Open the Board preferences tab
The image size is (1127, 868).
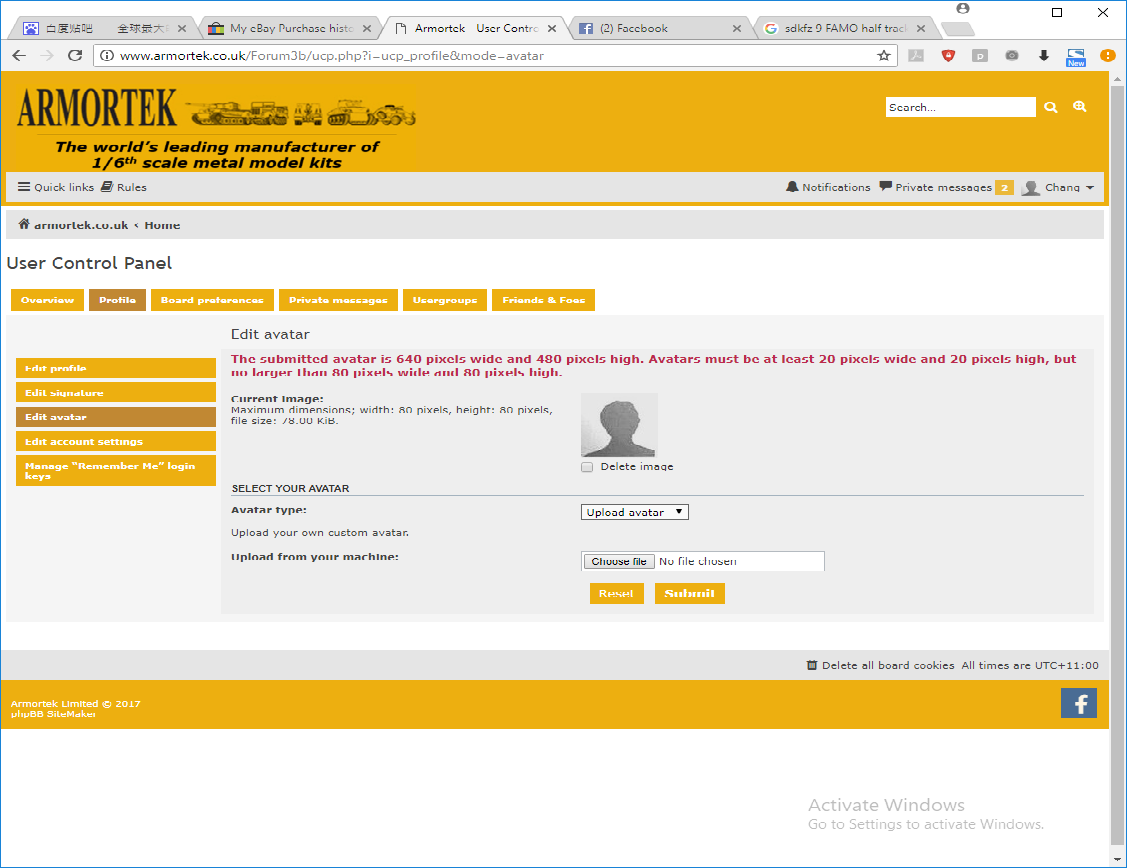pos(212,300)
